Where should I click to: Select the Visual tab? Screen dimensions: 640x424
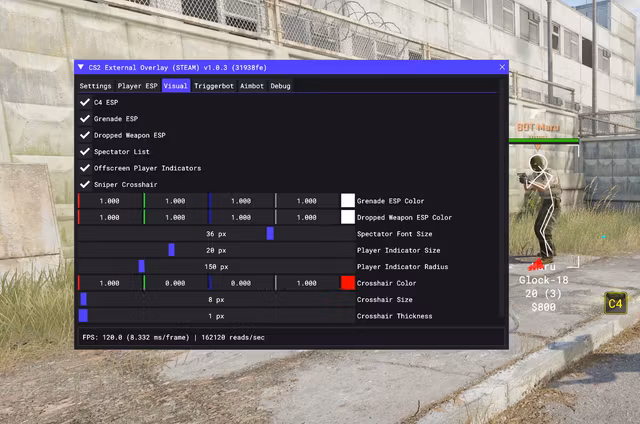(x=176, y=86)
